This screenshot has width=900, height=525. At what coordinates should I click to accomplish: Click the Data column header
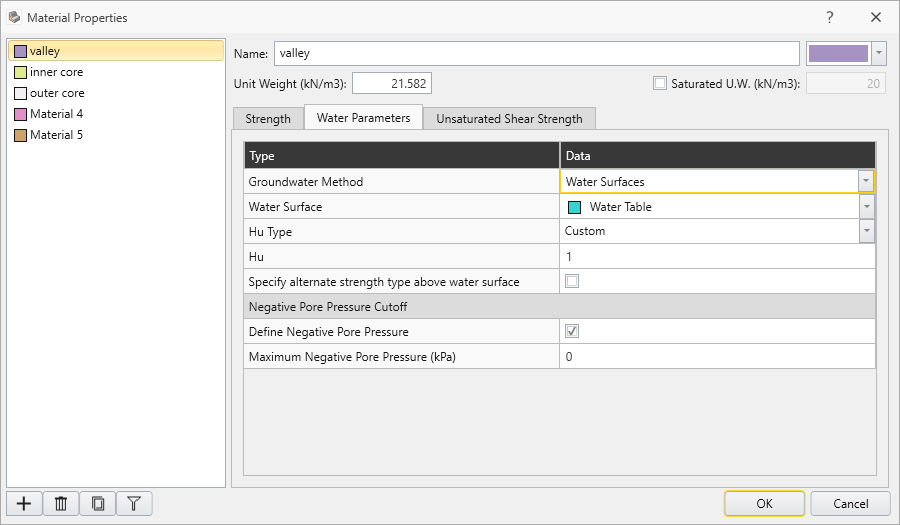717,155
